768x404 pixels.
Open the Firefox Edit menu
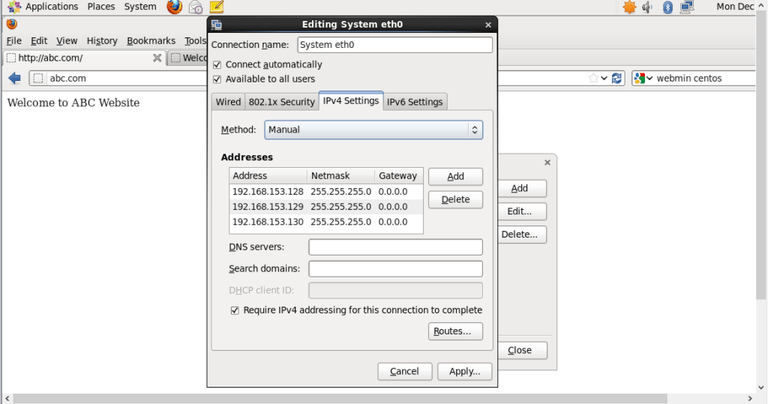coord(39,41)
